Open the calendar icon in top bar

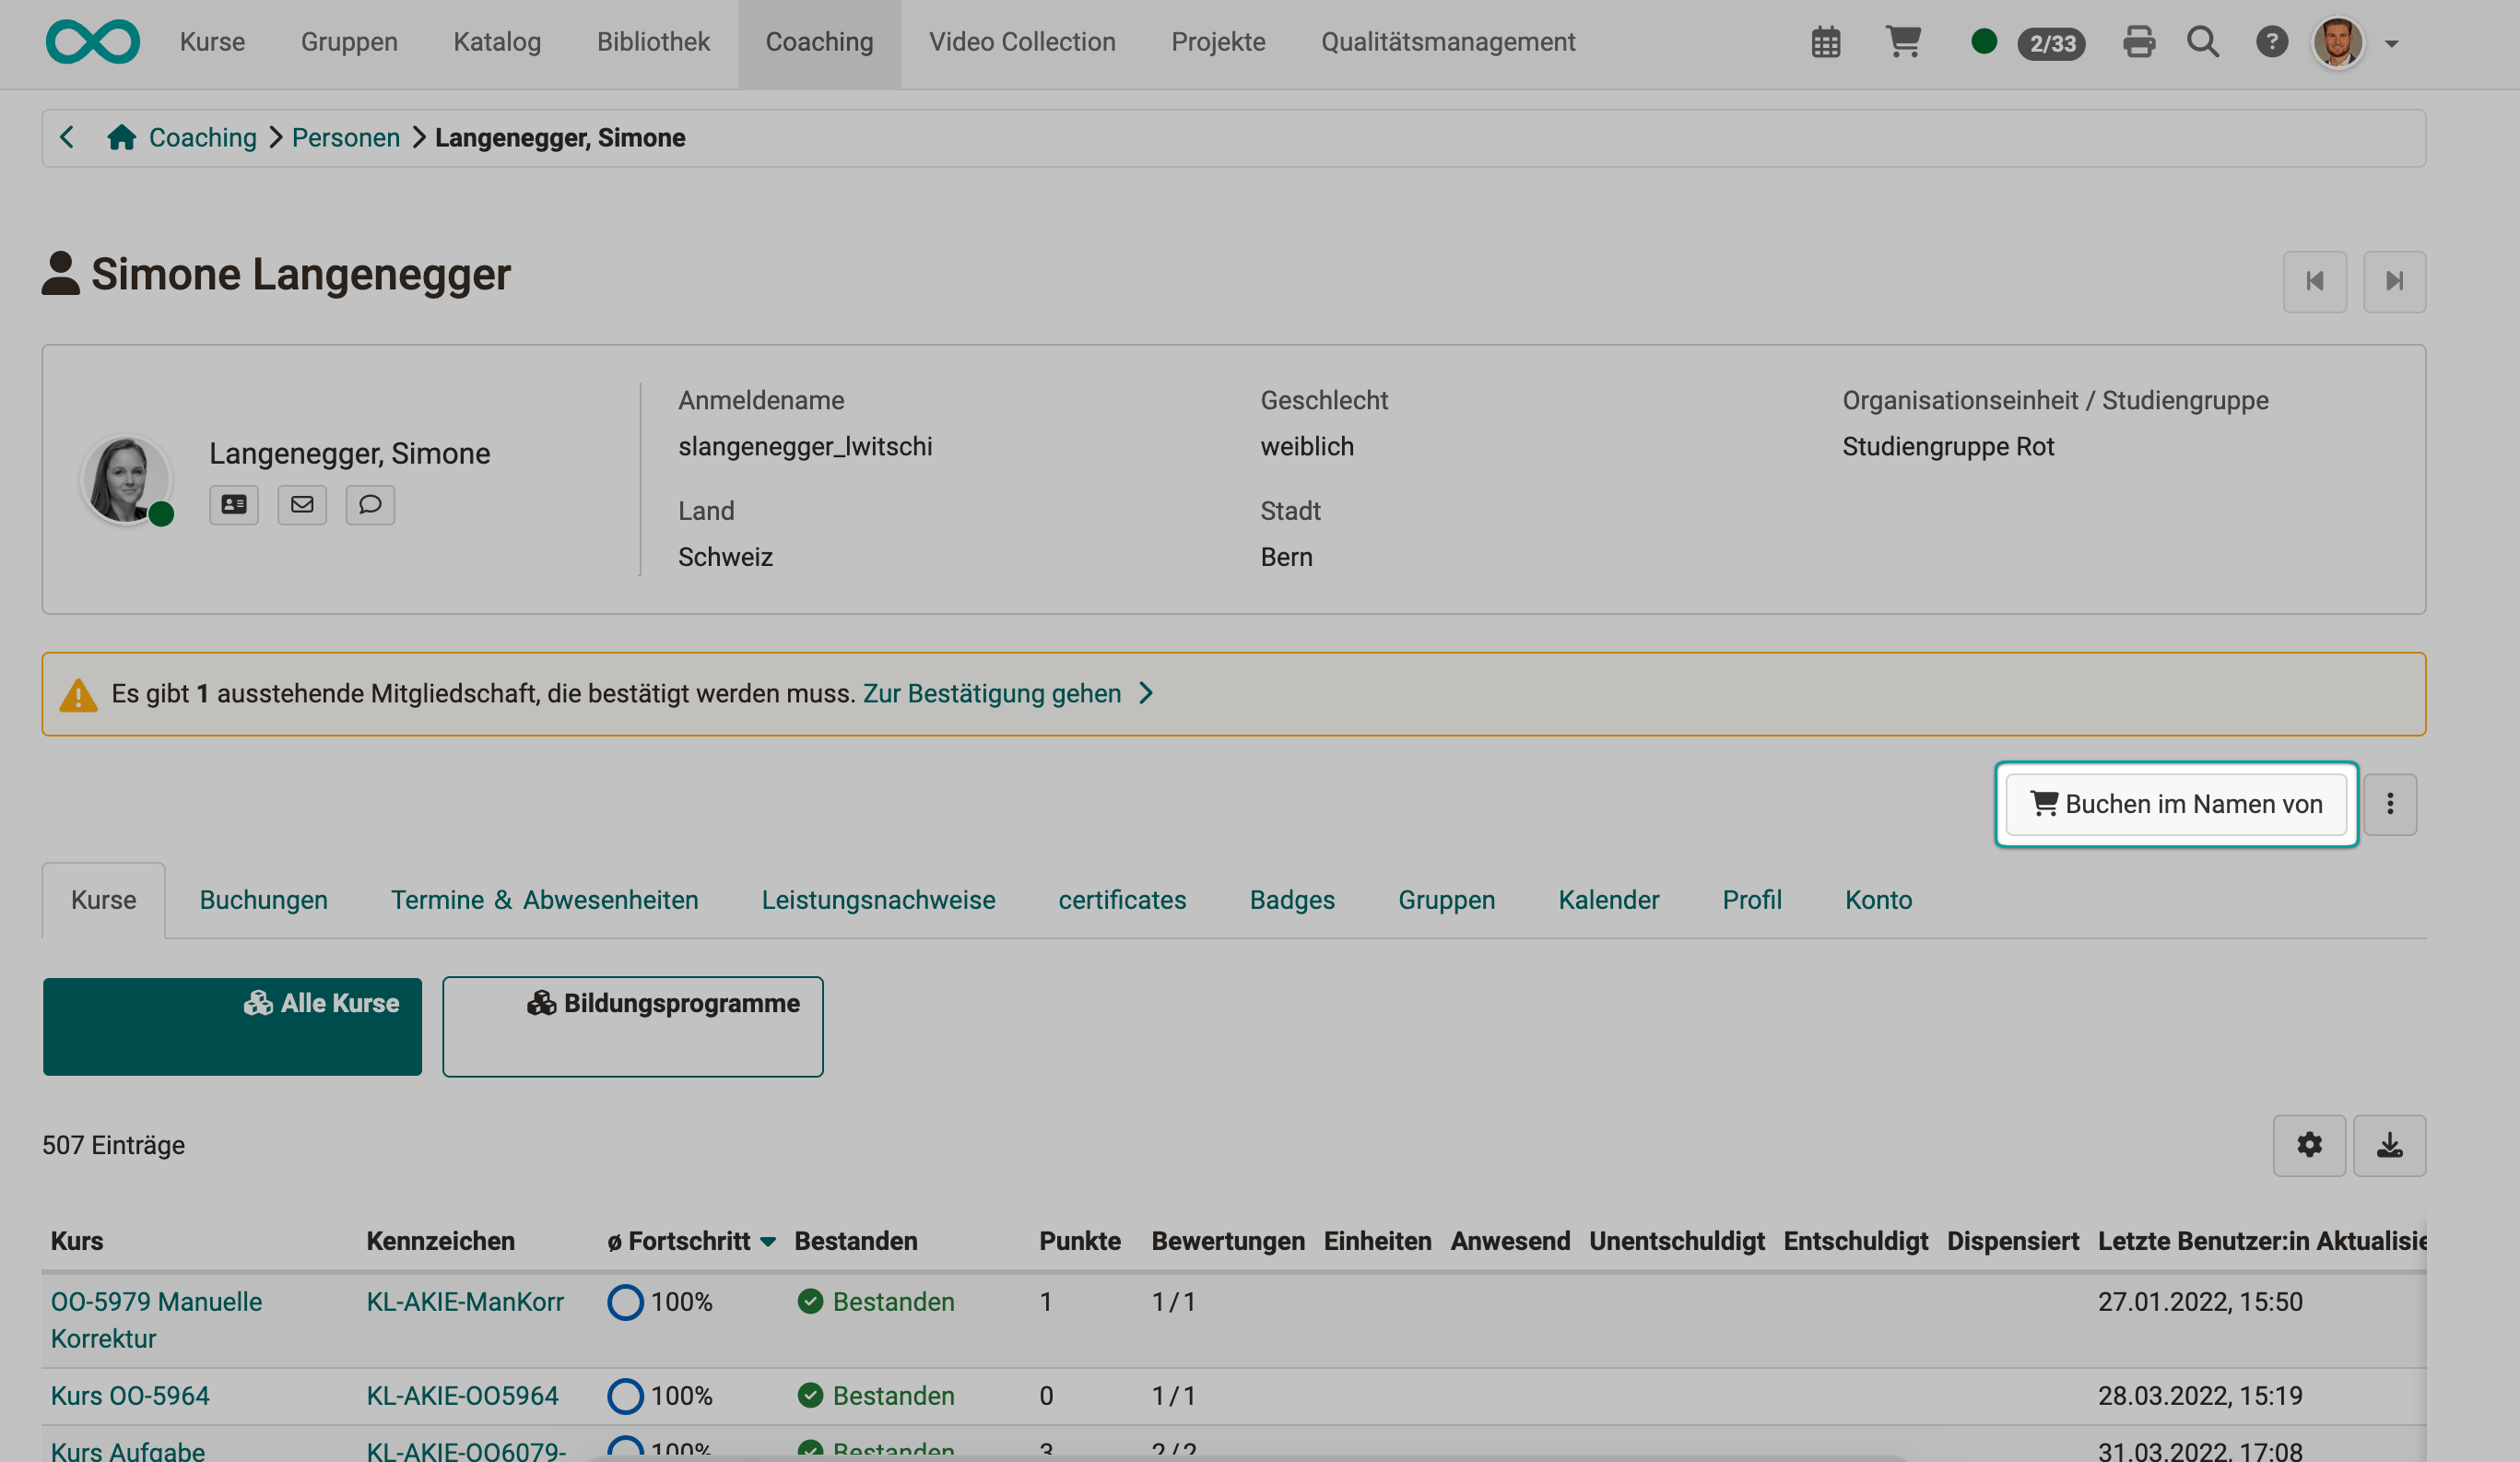coord(1825,43)
